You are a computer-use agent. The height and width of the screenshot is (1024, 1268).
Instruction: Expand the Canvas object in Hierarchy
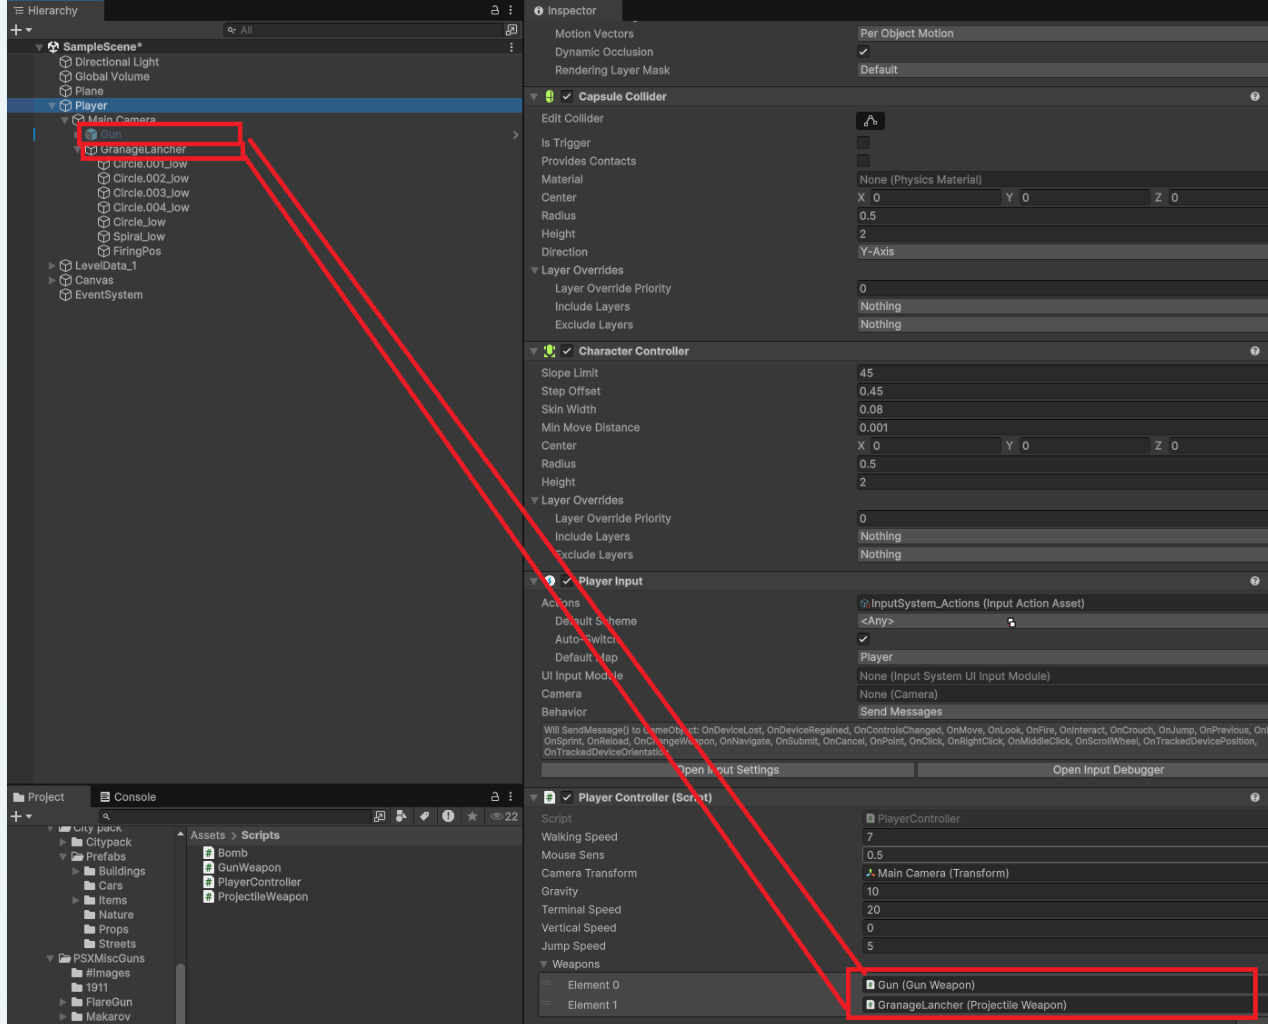[x=52, y=280]
